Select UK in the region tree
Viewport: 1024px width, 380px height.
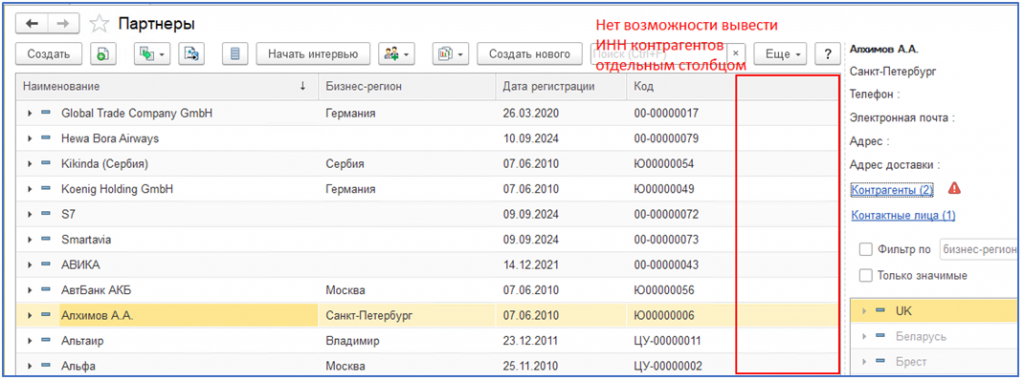pos(903,311)
